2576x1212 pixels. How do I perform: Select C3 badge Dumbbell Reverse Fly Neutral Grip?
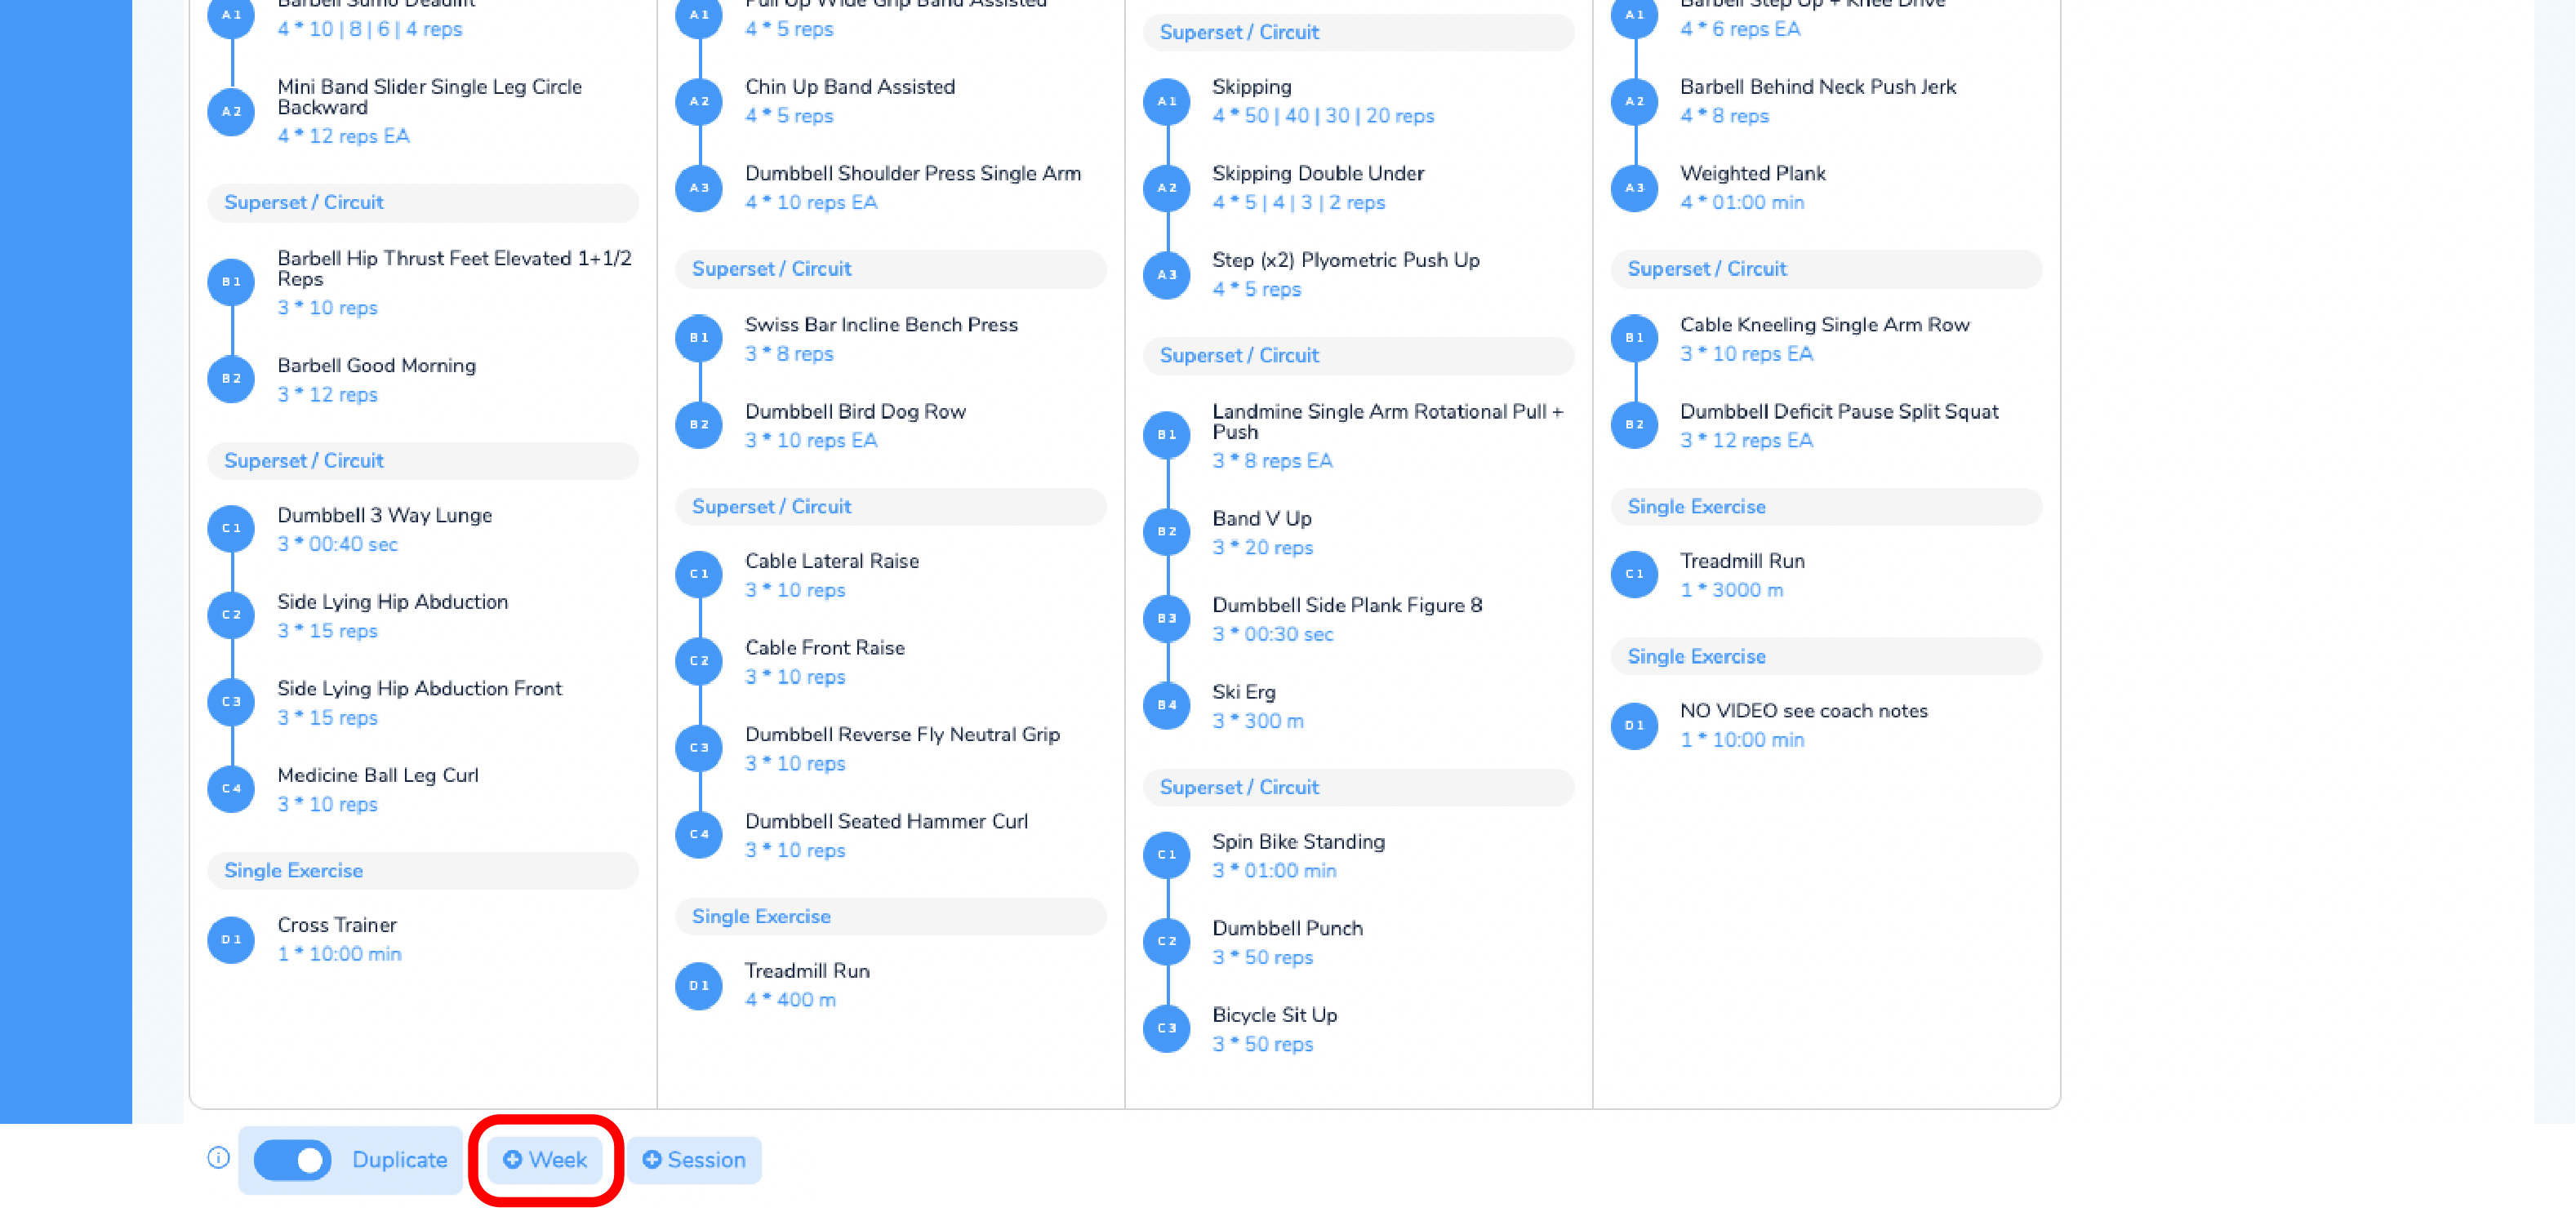tap(699, 747)
